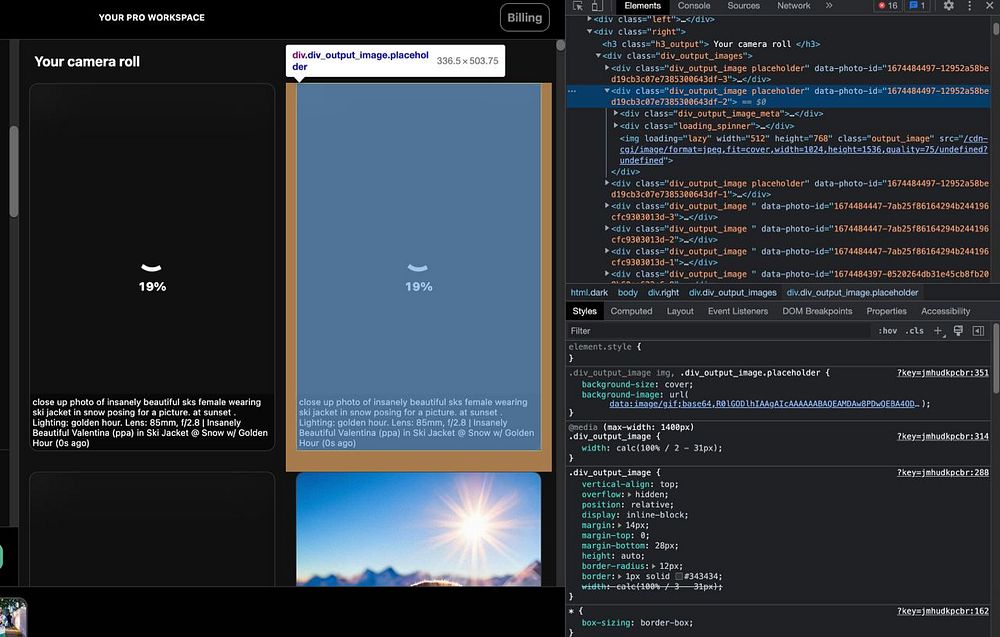Select html.dark in the breadcrumb

[589, 293]
